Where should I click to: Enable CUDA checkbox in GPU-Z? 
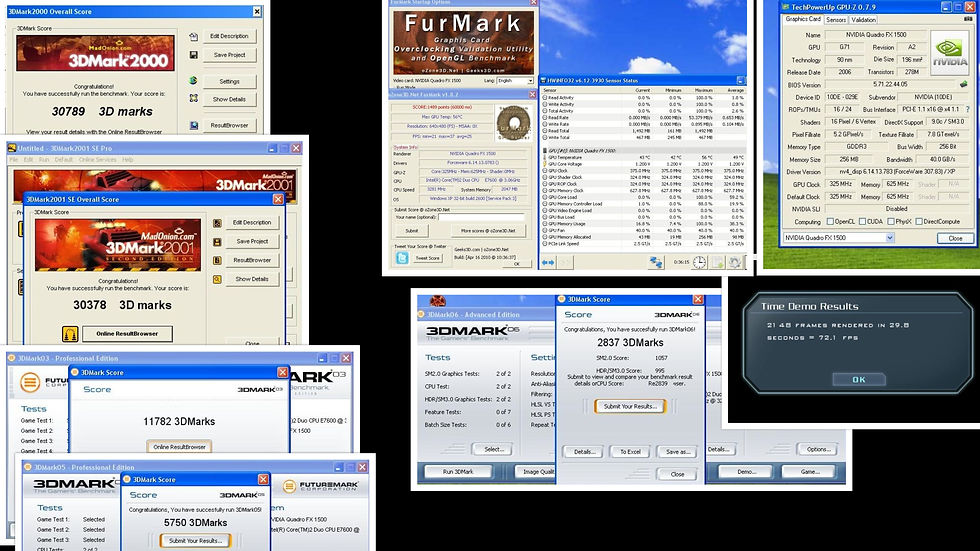[x=862, y=222]
